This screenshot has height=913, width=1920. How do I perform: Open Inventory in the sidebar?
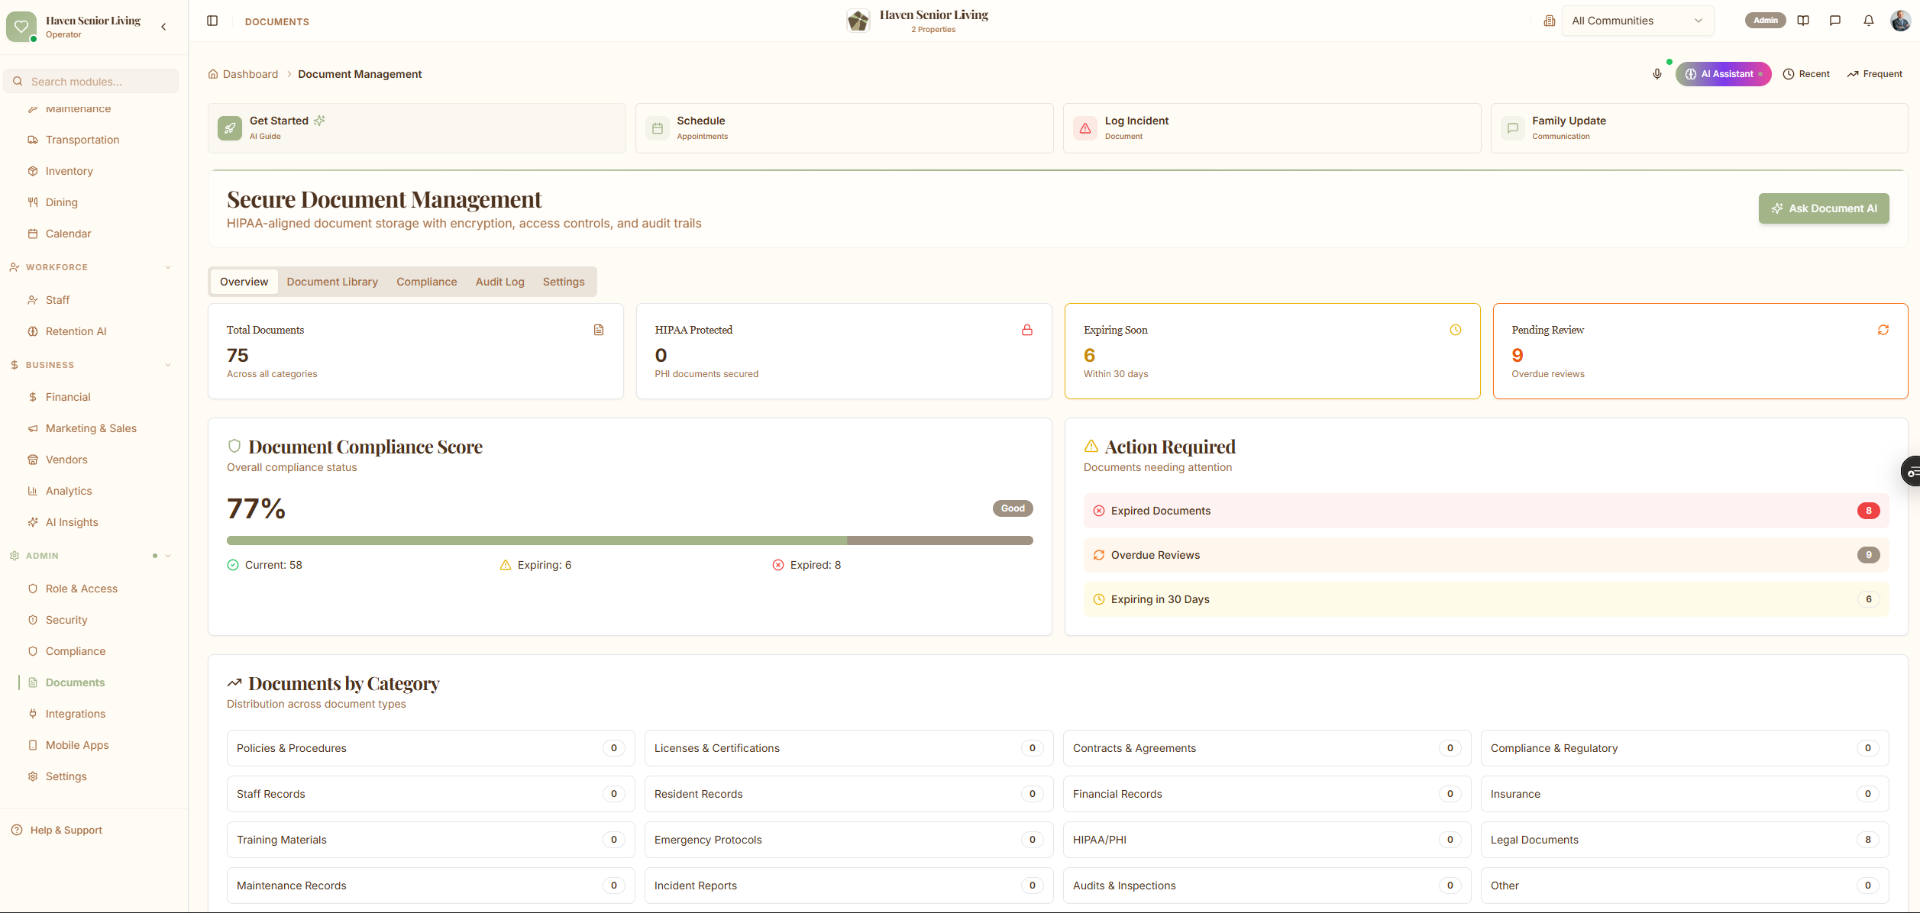69,171
